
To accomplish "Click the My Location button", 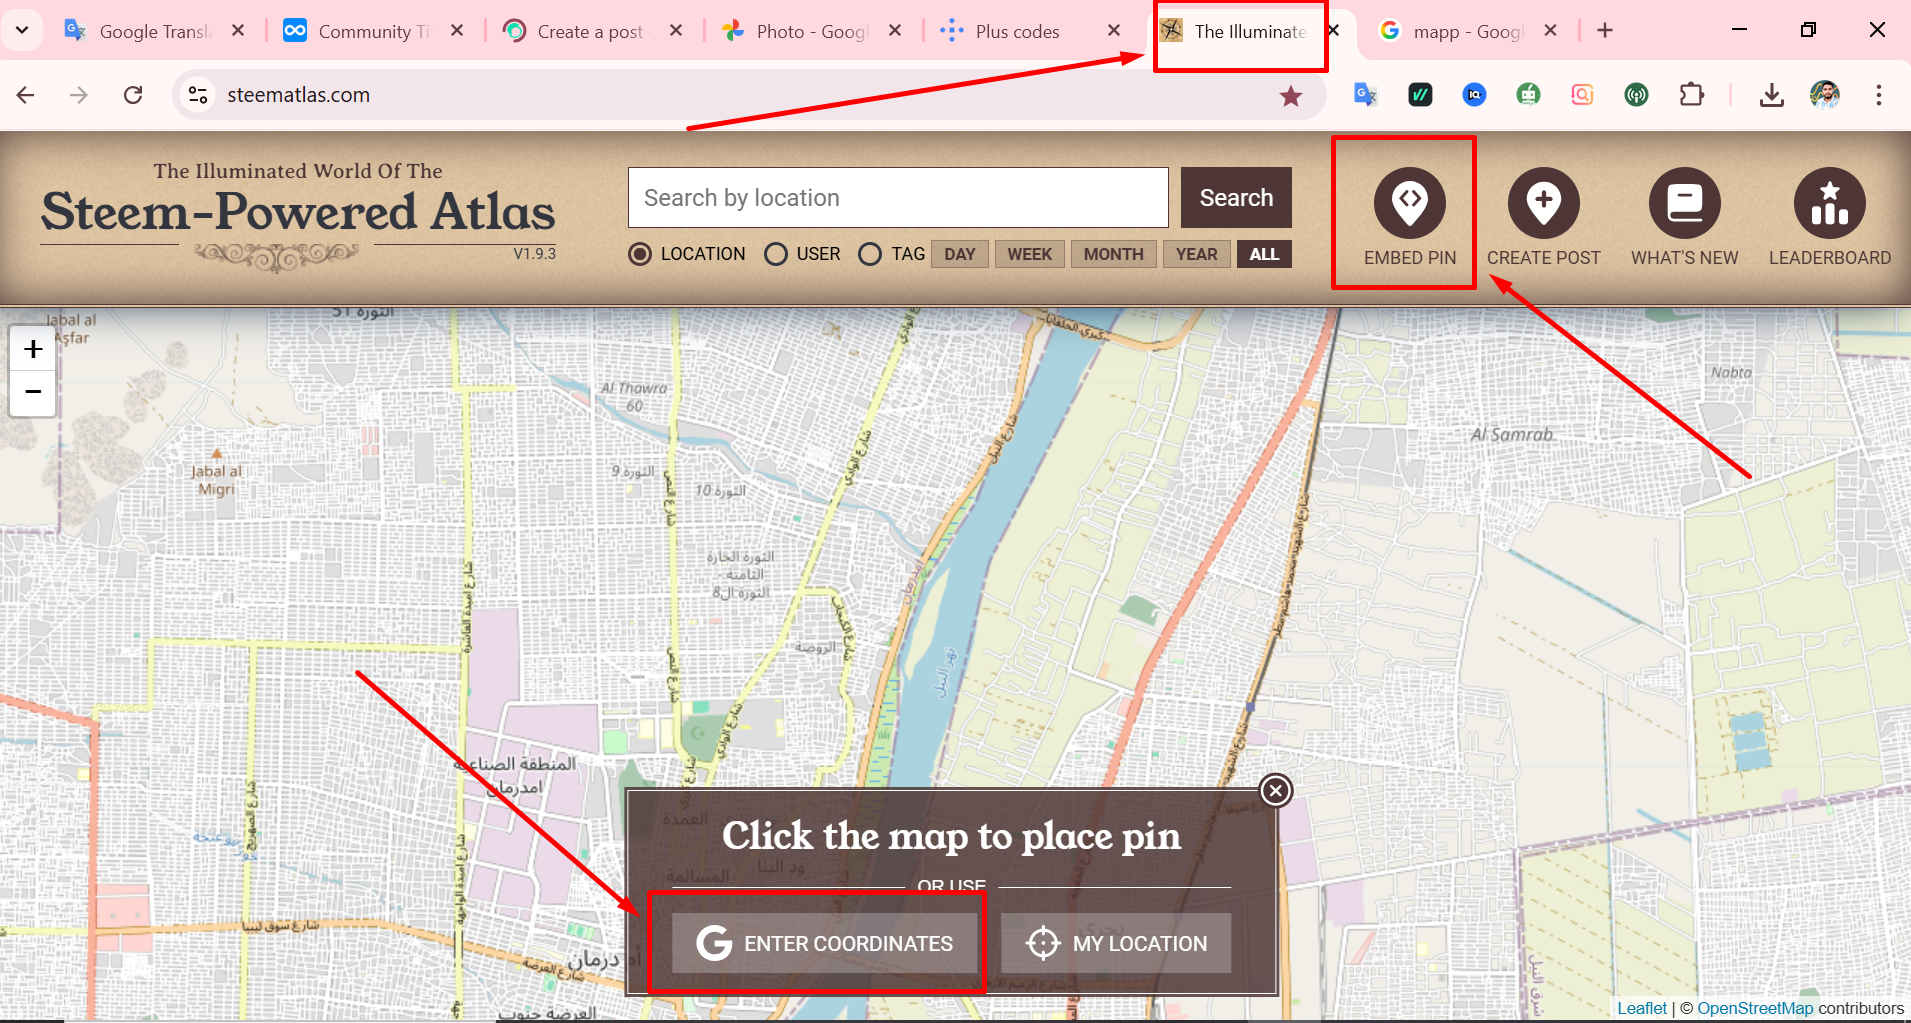I will [x=1116, y=943].
